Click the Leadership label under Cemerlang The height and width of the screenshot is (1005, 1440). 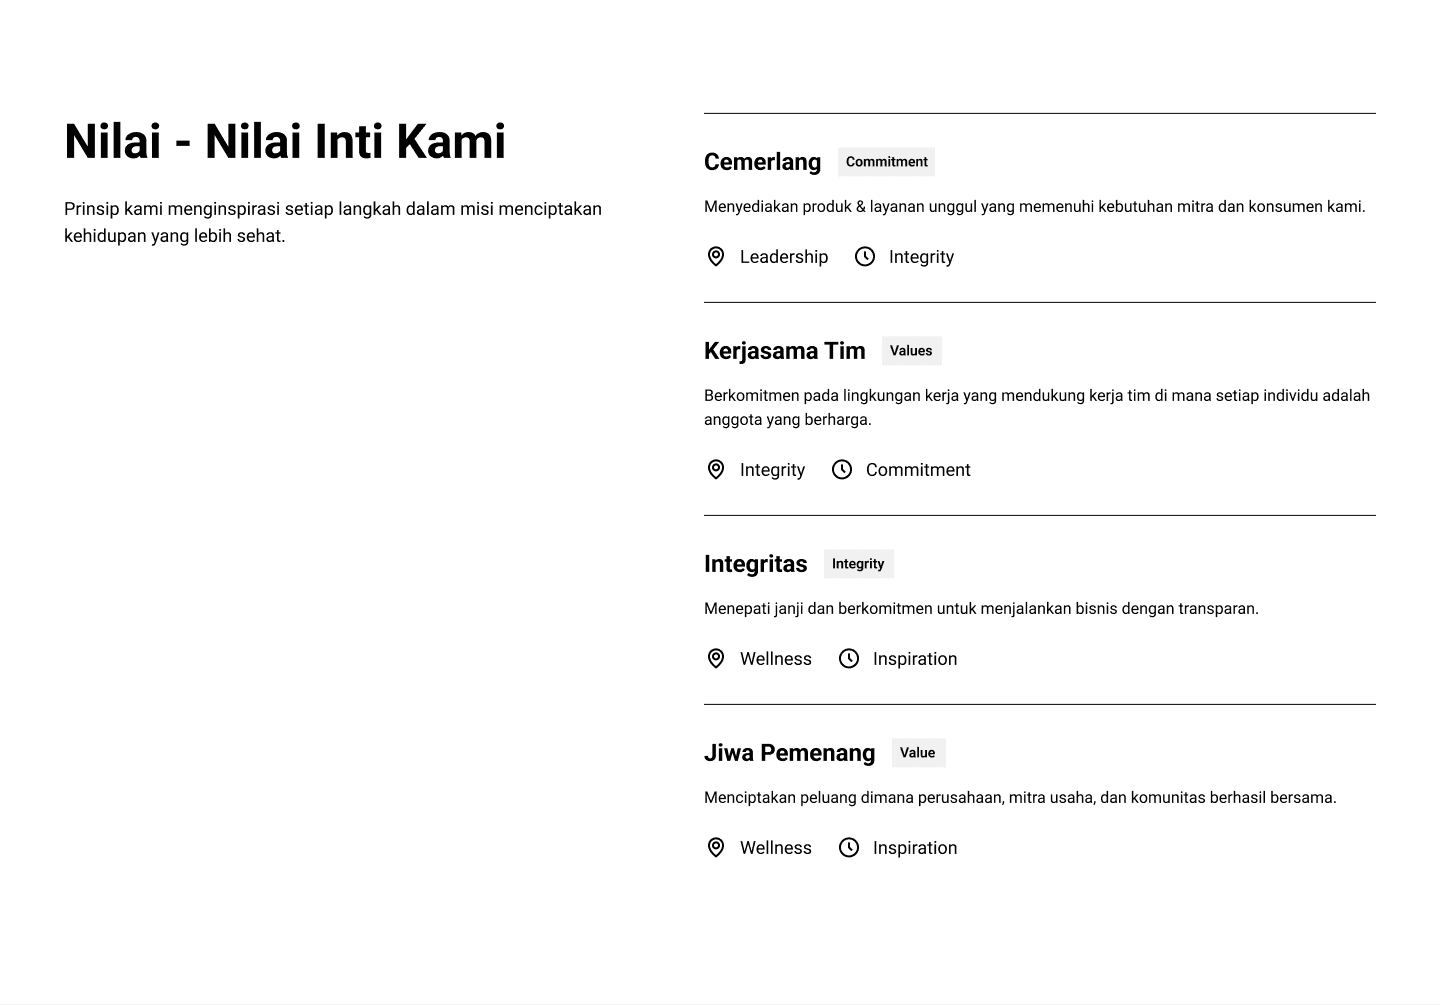(784, 257)
